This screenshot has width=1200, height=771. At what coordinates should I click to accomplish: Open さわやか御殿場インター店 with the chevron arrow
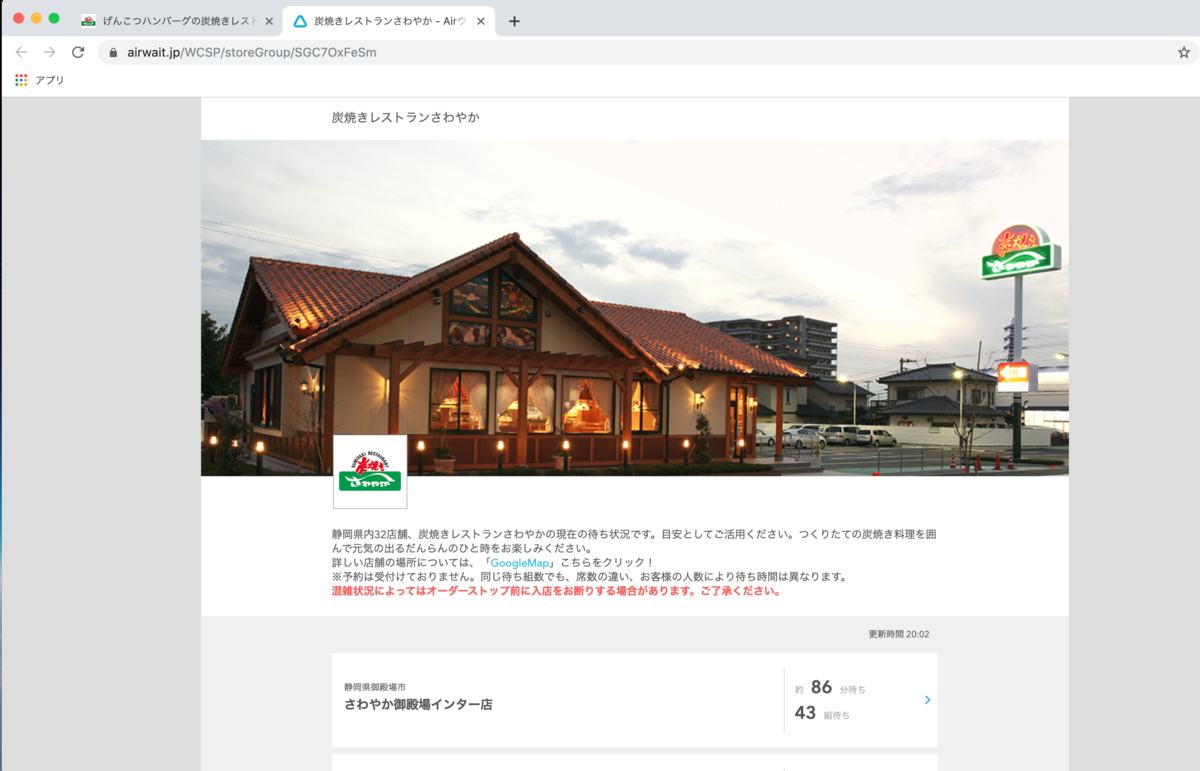pos(927,700)
